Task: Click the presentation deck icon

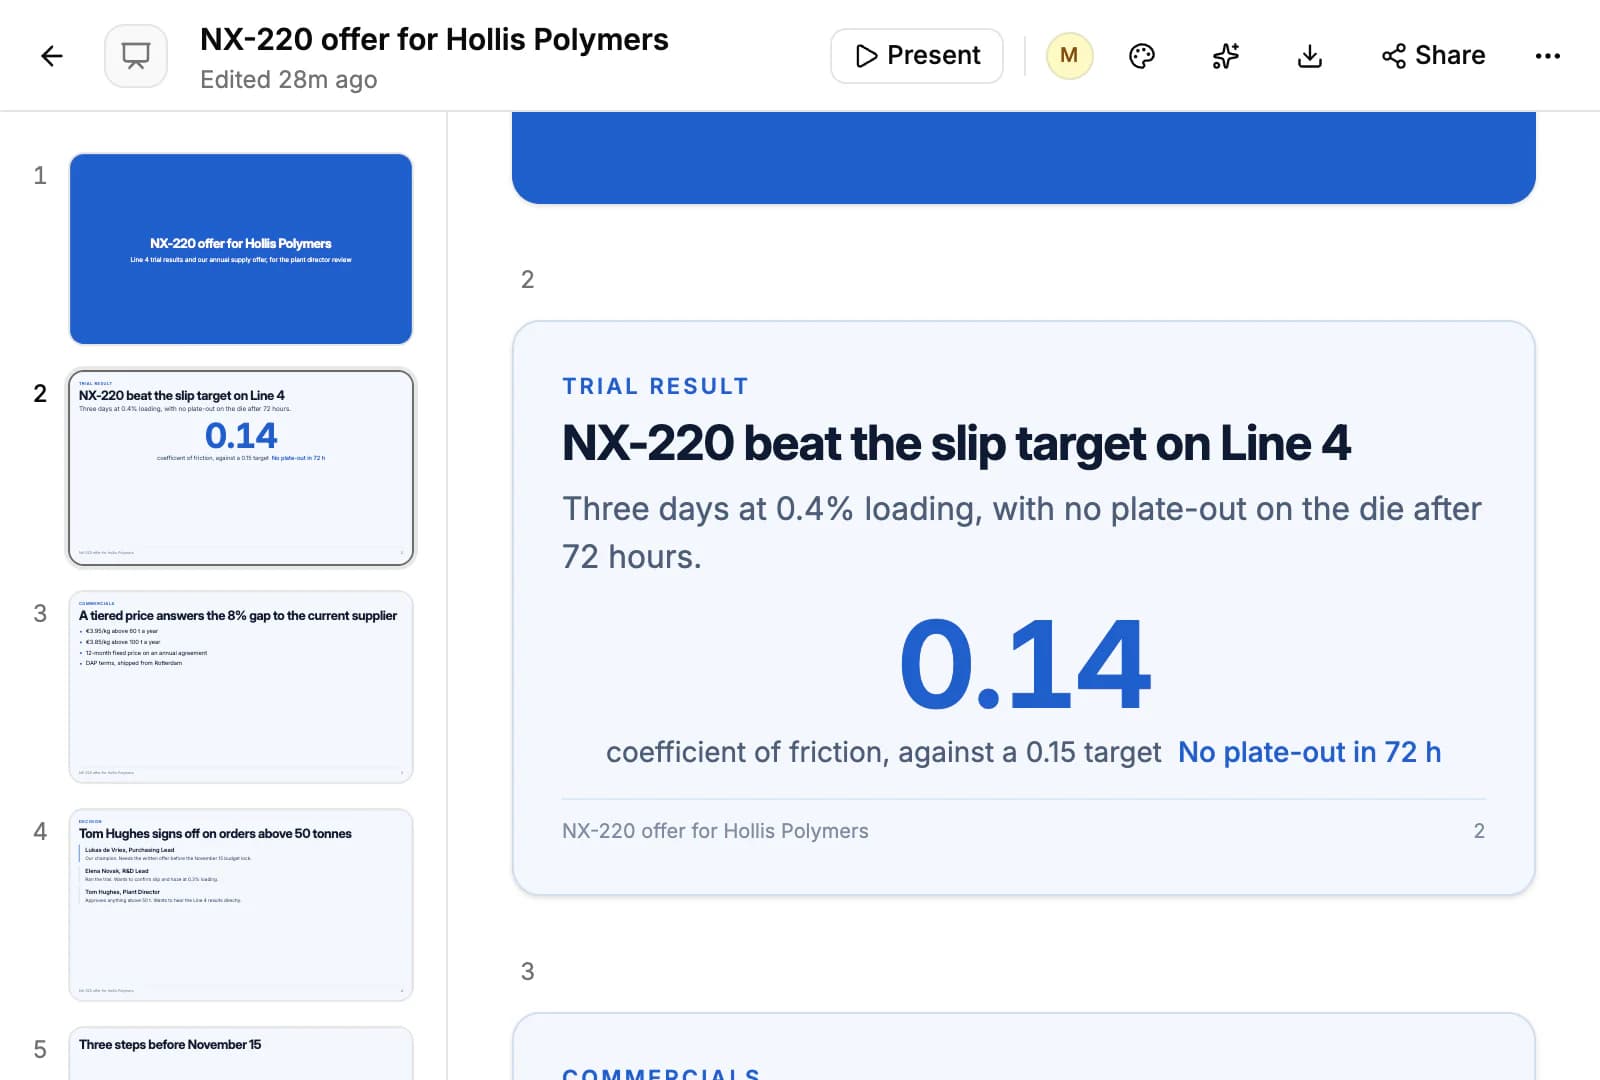Action: tap(136, 56)
